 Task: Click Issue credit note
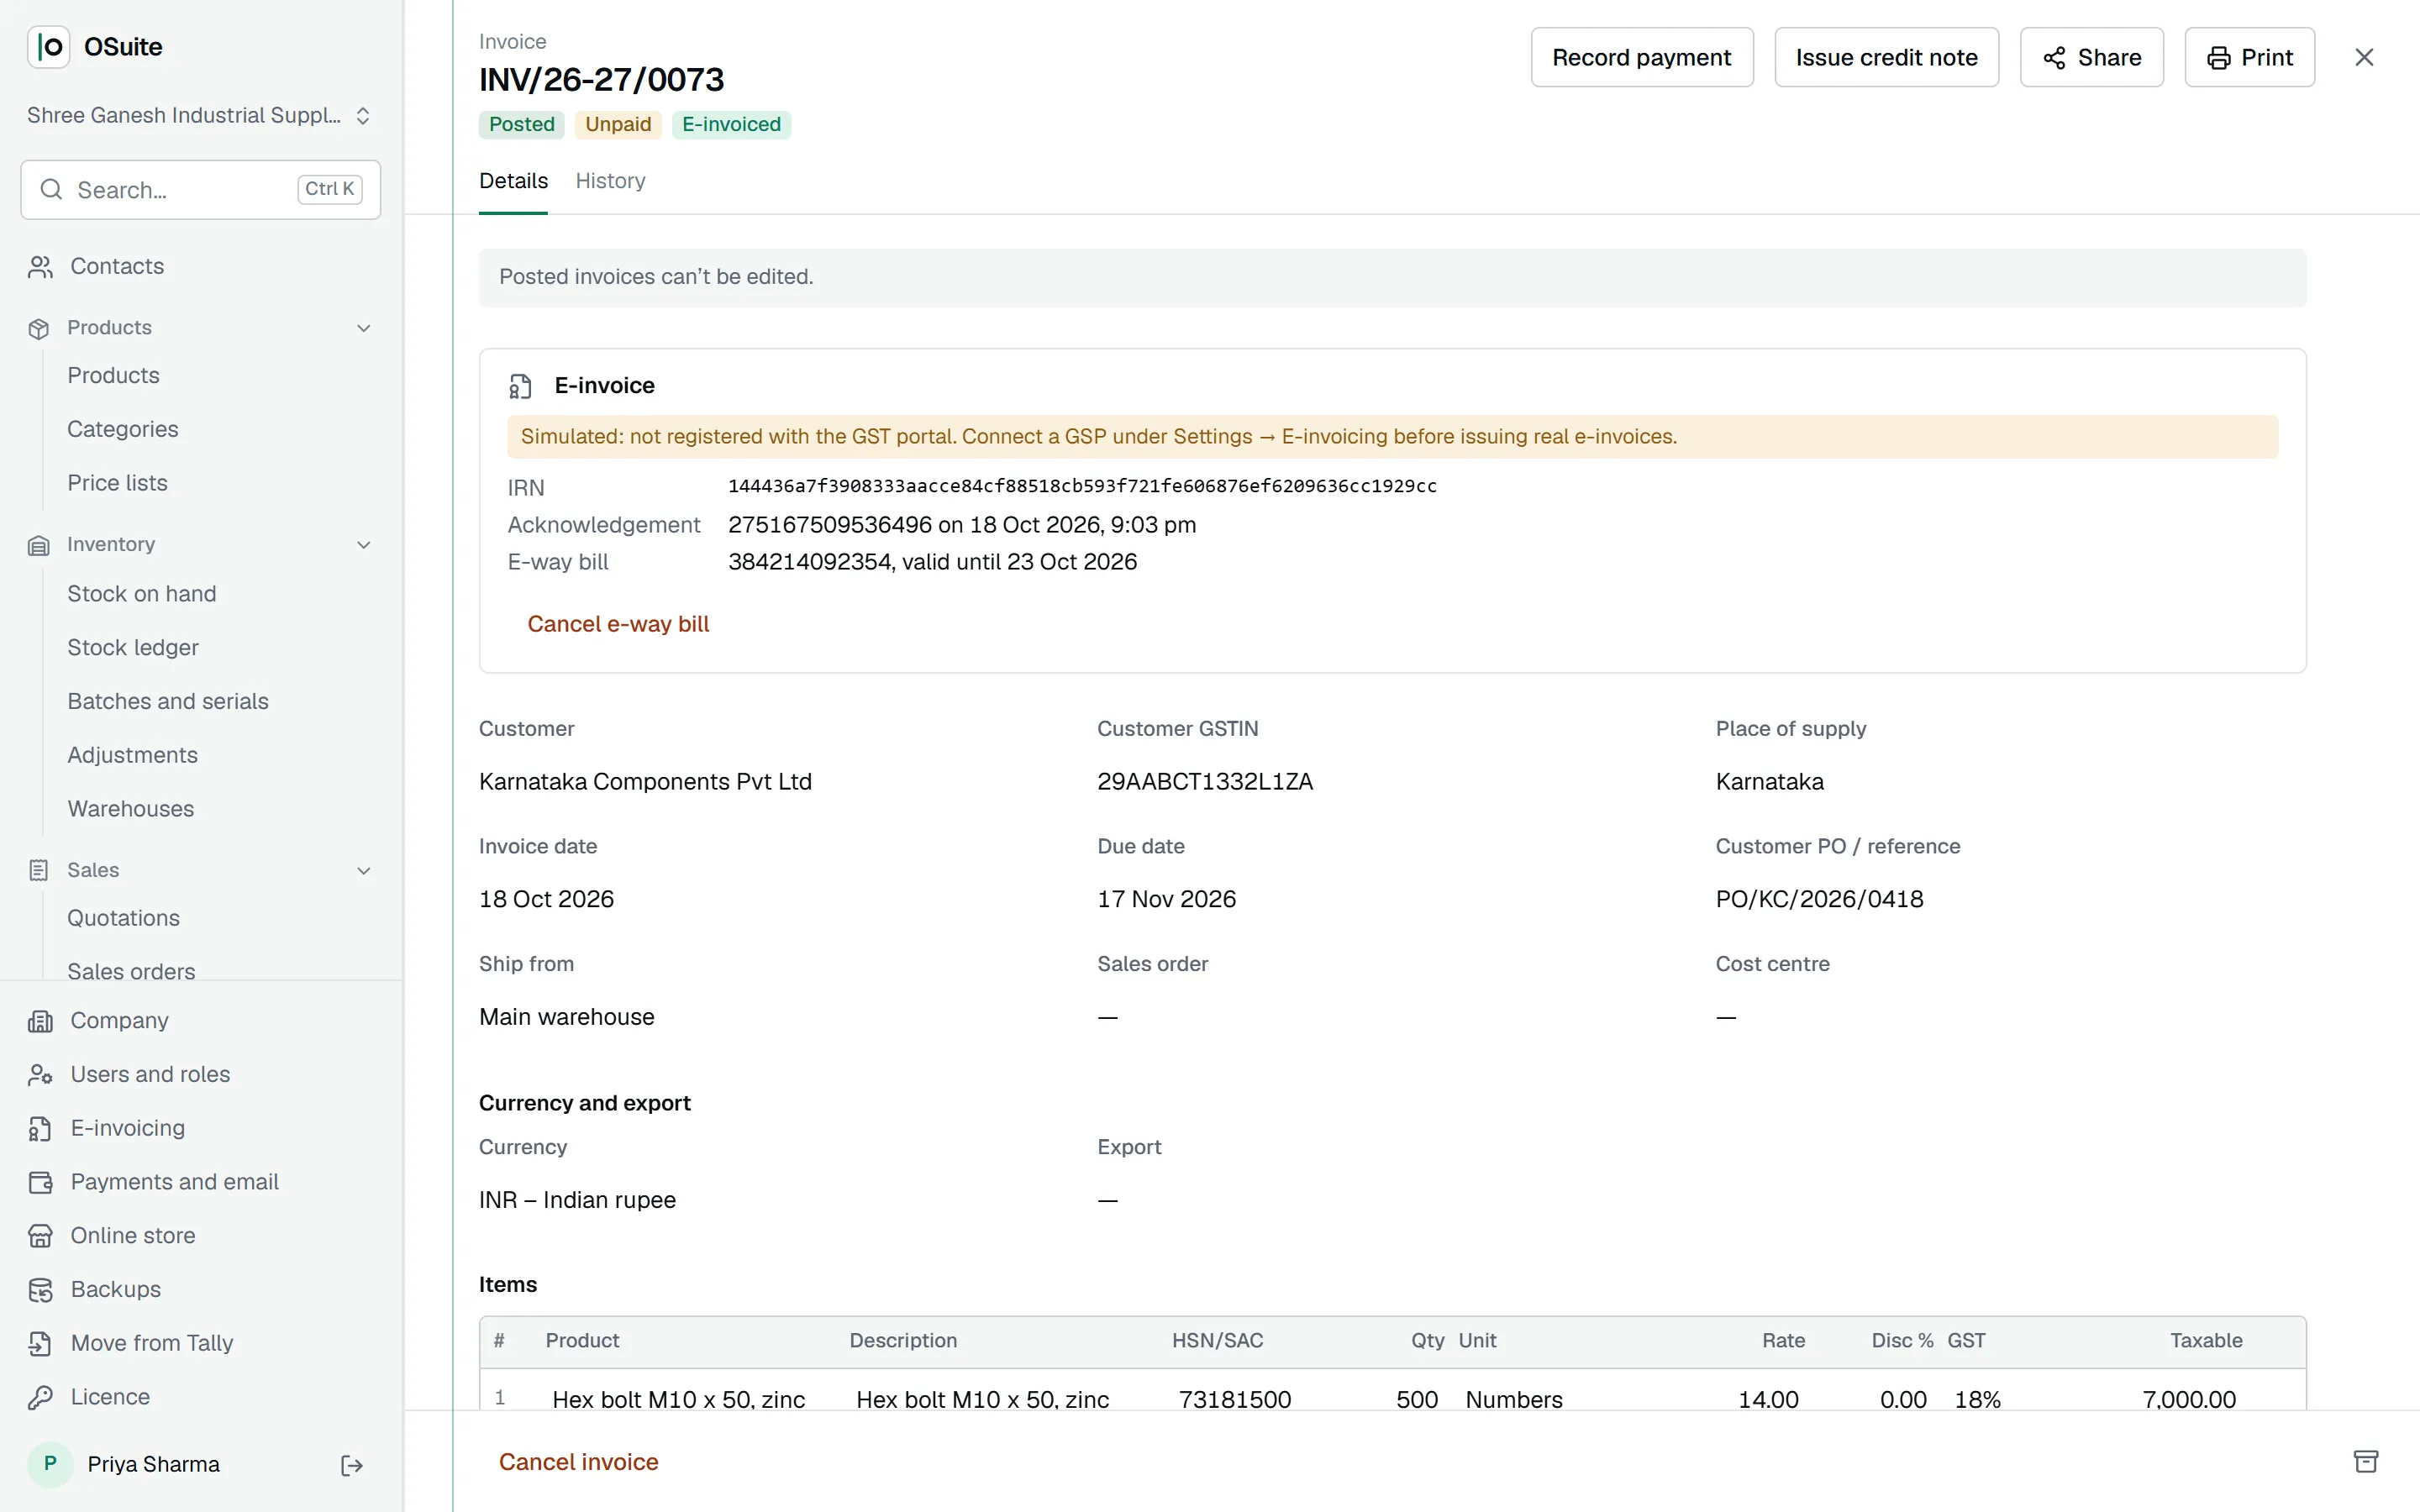click(1886, 57)
